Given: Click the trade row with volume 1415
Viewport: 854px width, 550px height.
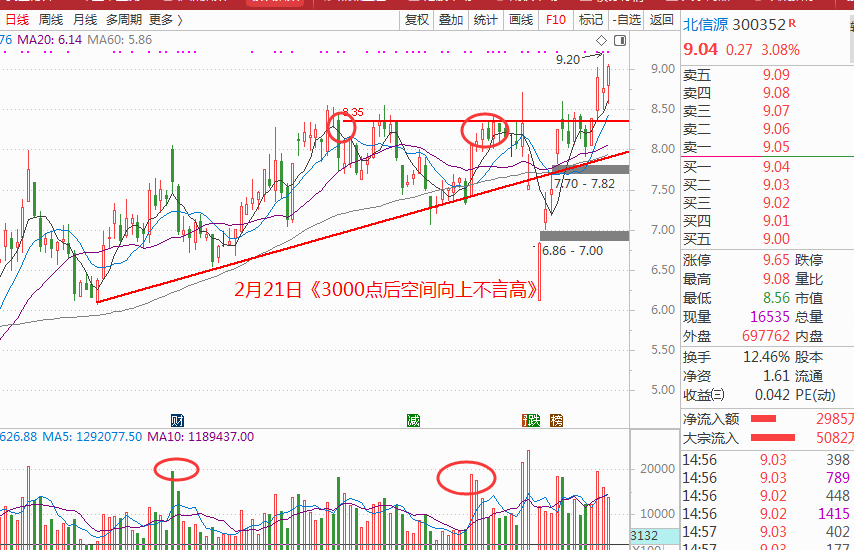Looking at the screenshot, I should pos(767,514).
